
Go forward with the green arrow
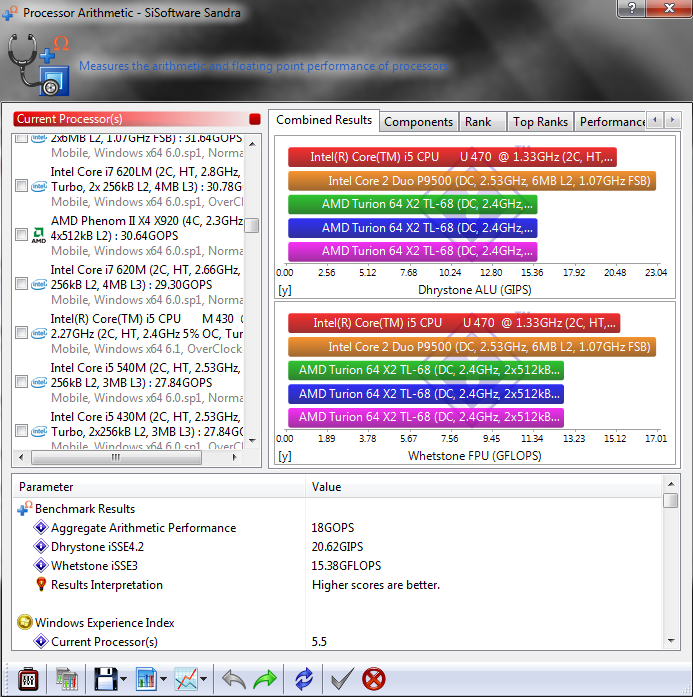coord(265,679)
